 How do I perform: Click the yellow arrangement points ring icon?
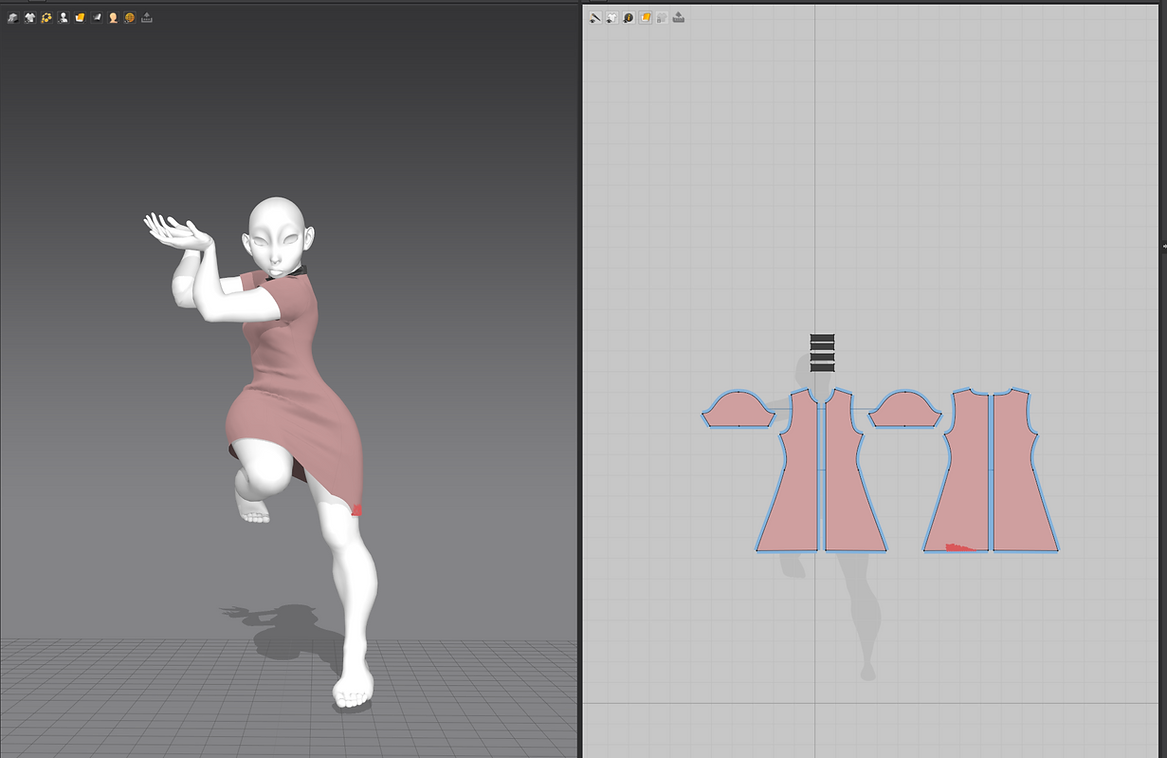[46, 18]
